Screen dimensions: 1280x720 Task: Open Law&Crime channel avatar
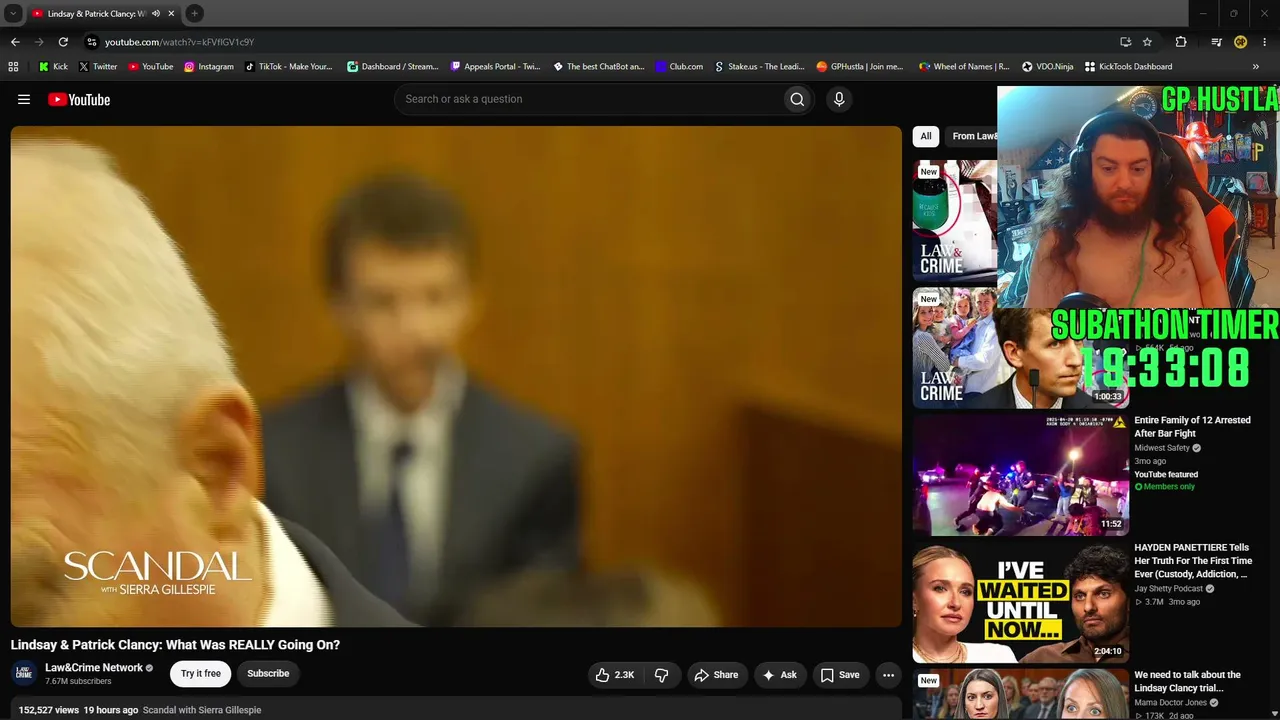coord(24,674)
